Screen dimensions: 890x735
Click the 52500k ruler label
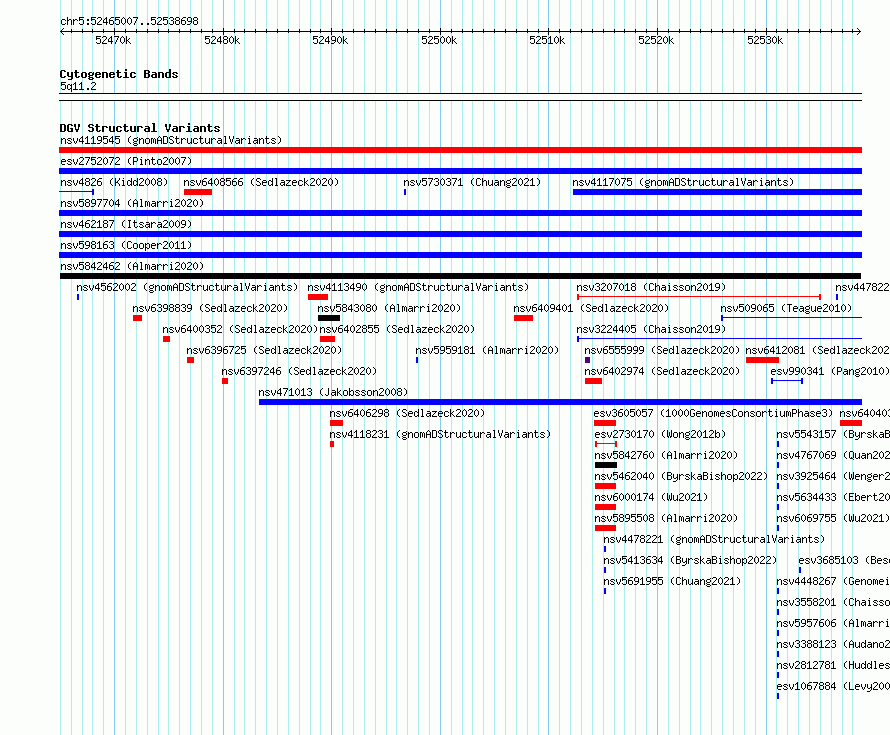point(439,40)
